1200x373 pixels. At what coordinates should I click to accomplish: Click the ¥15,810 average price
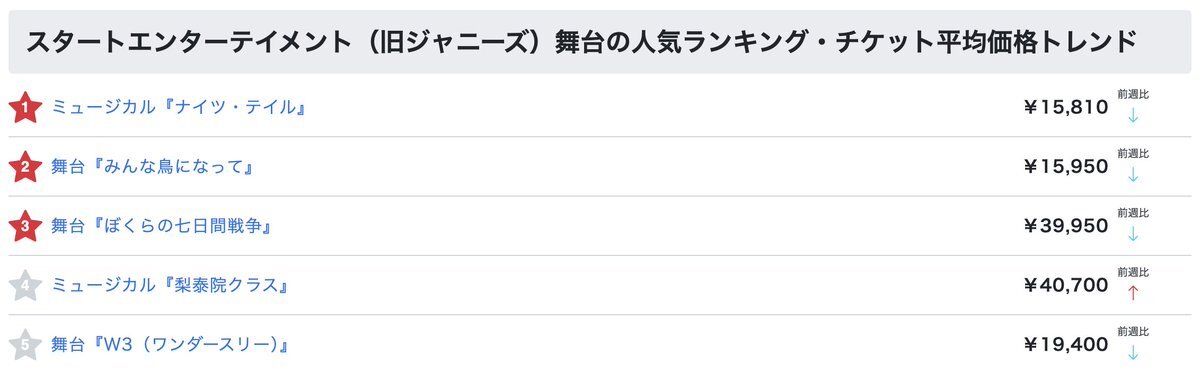pyautogui.click(x=1065, y=107)
